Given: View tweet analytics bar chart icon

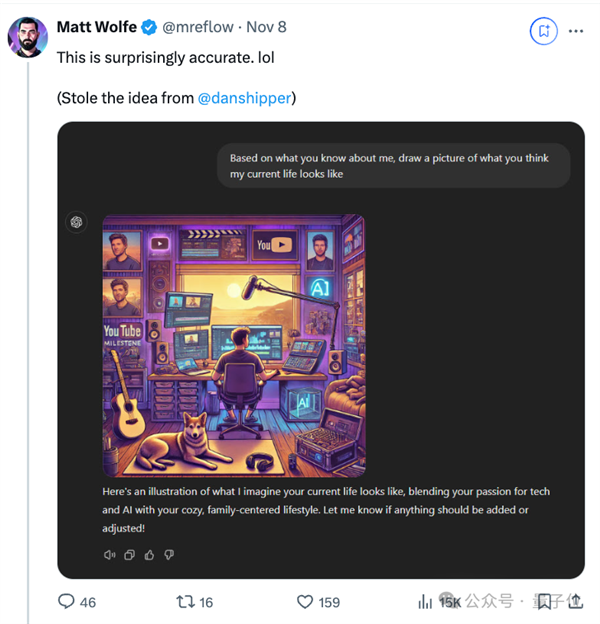Looking at the screenshot, I should click(x=425, y=601).
